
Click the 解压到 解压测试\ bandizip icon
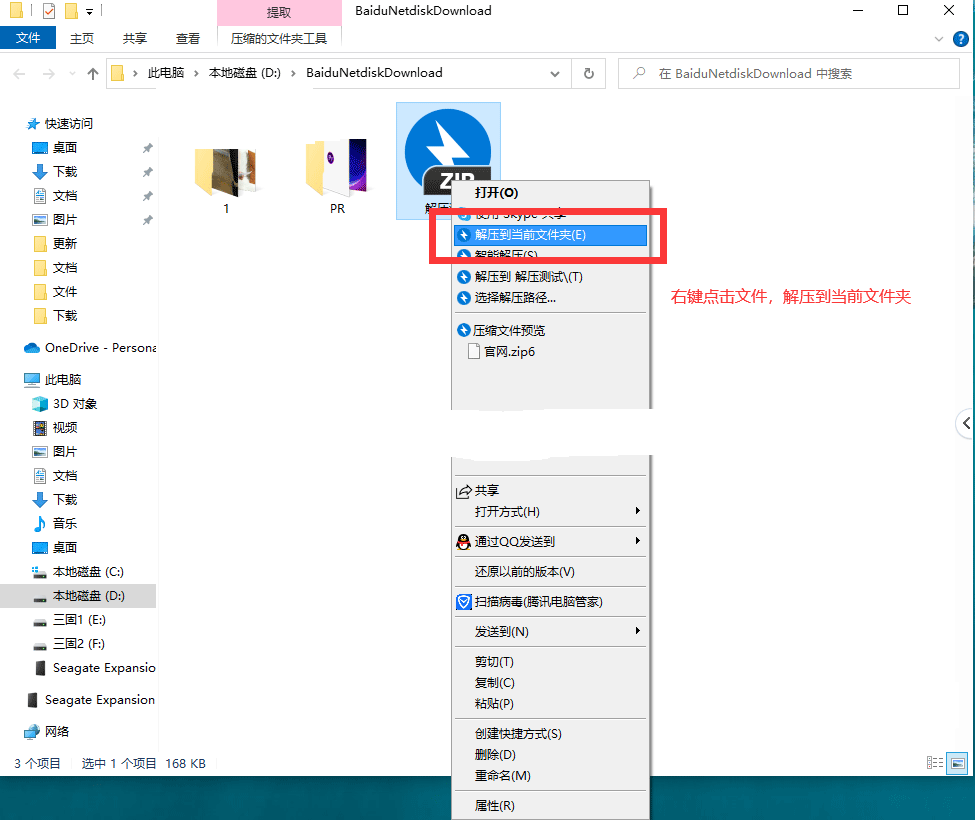[464, 277]
